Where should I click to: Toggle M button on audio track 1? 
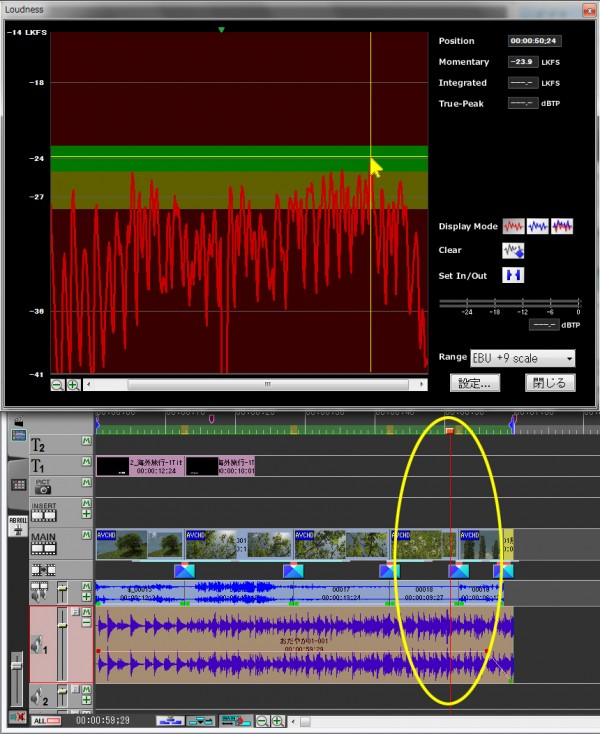click(86, 611)
